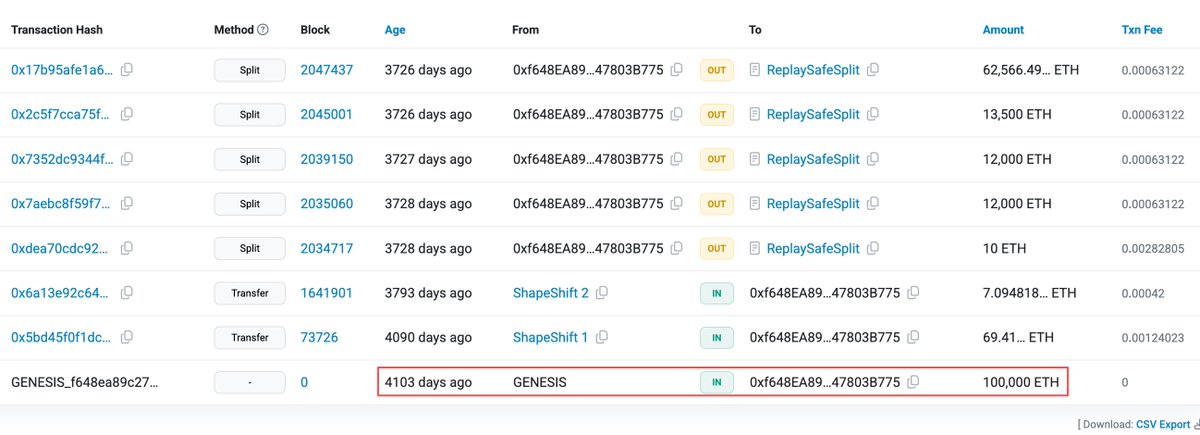The height and width of the screenshot is (435, 1200).
Task: Click IN badge in ShapeShift 2 row
Action: tap(716, 293)
